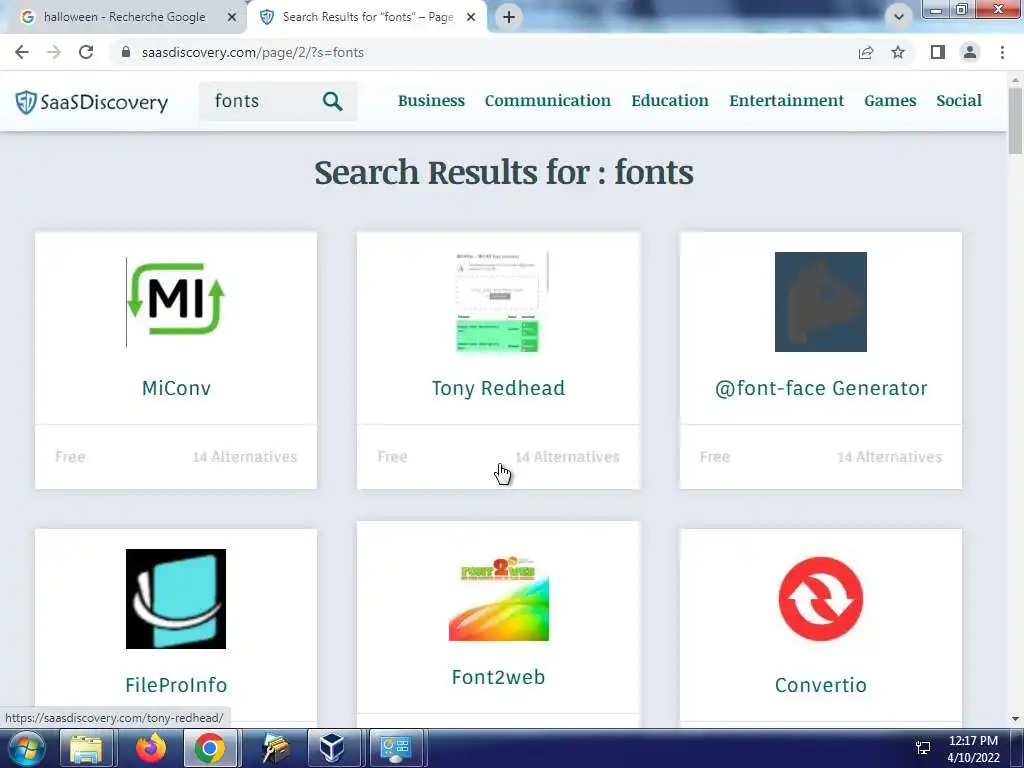This screenshot has width=1024, height=768.
Task: Click the scrollbar down arrow
Action: [1015, 719]
